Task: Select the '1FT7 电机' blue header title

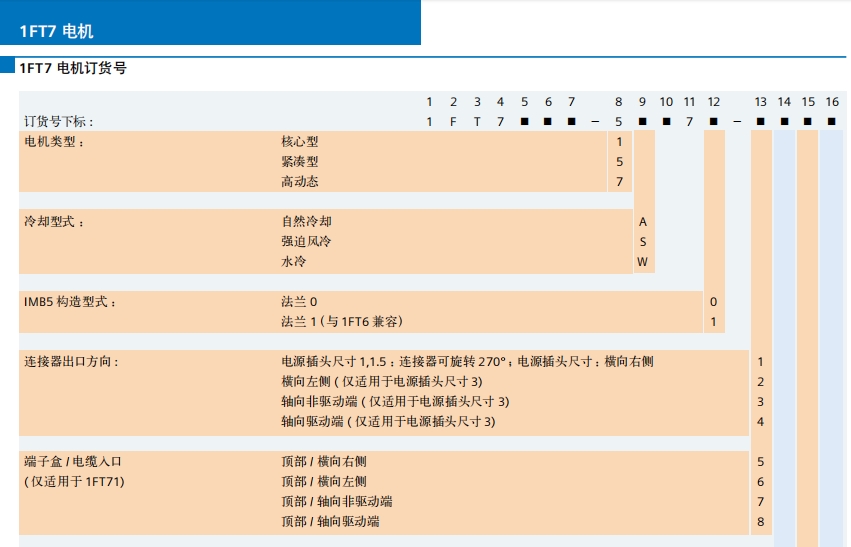Action: (x=56, y=31)
